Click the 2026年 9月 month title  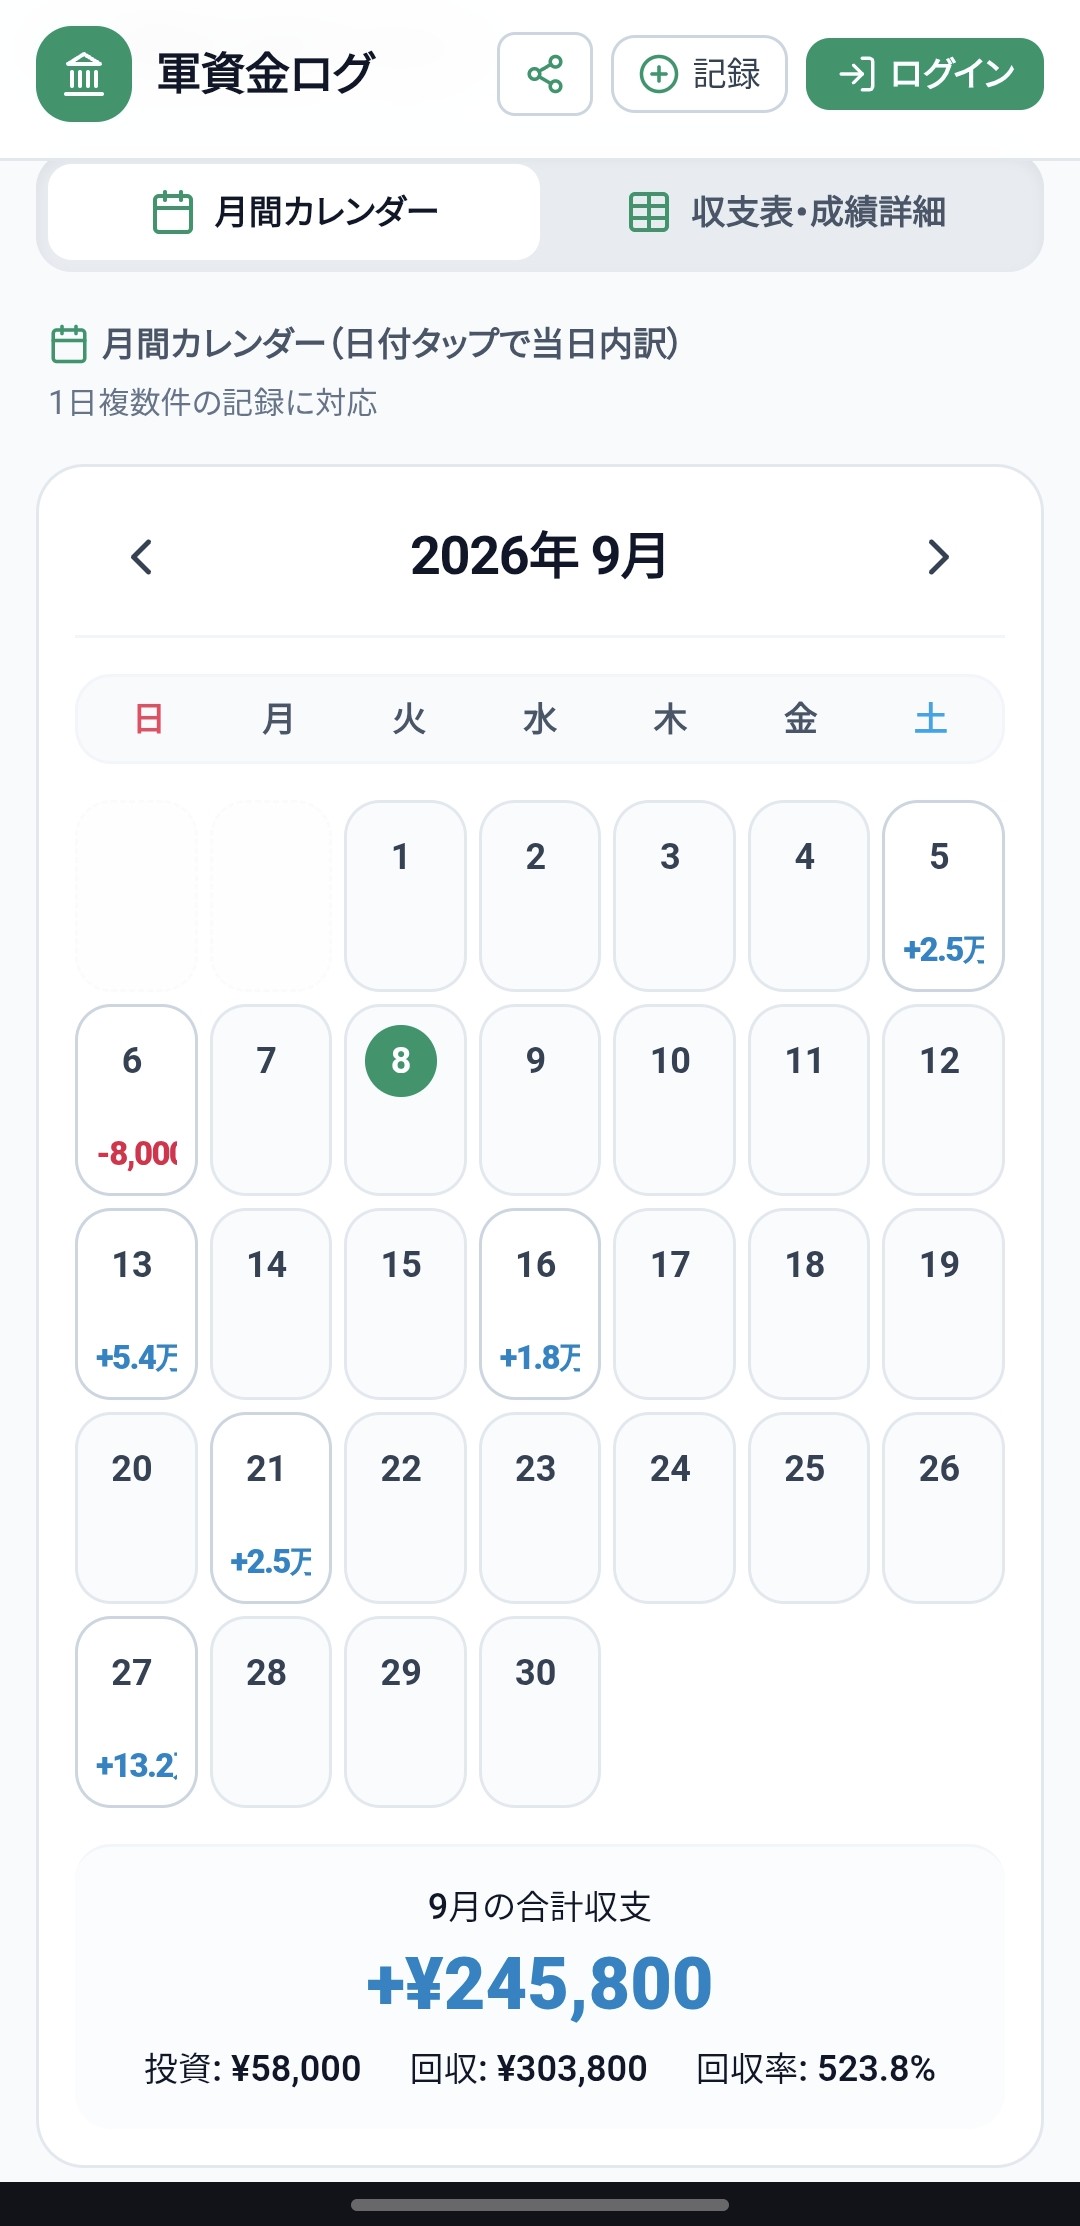pos(539,556)
